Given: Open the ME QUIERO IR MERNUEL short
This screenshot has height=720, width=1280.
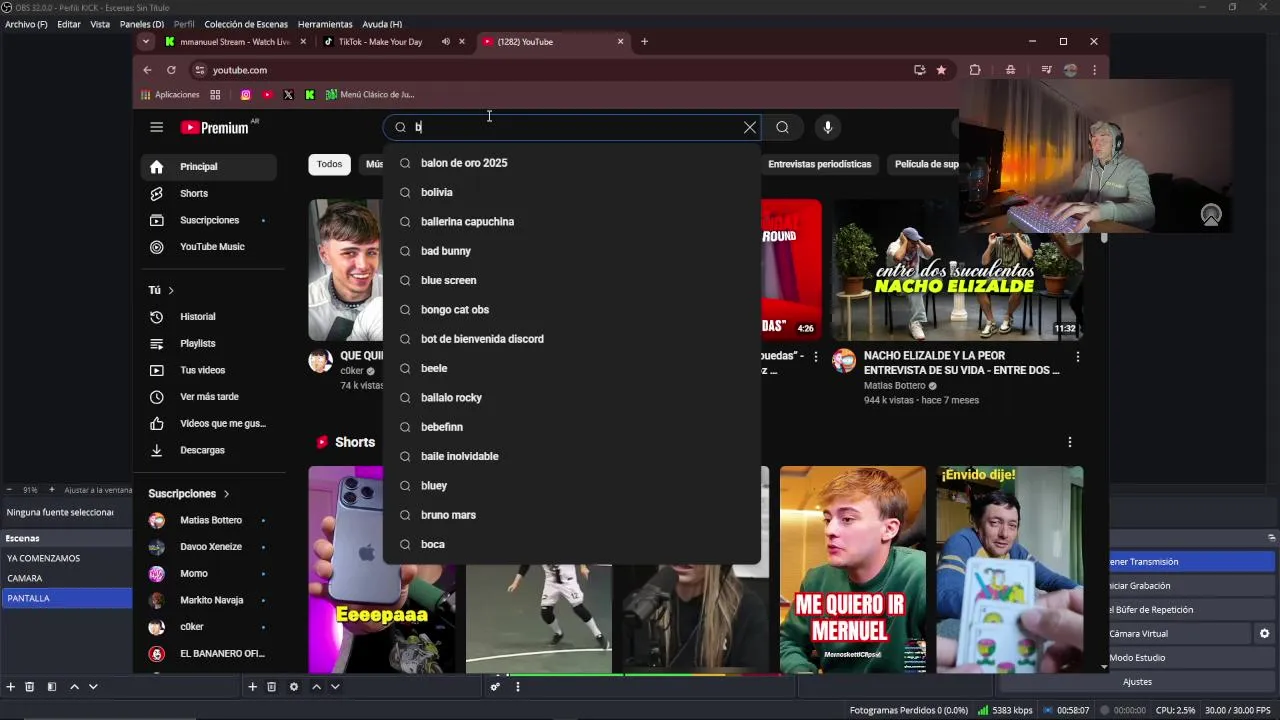Looking at the screenshot, I should (853, 569).
